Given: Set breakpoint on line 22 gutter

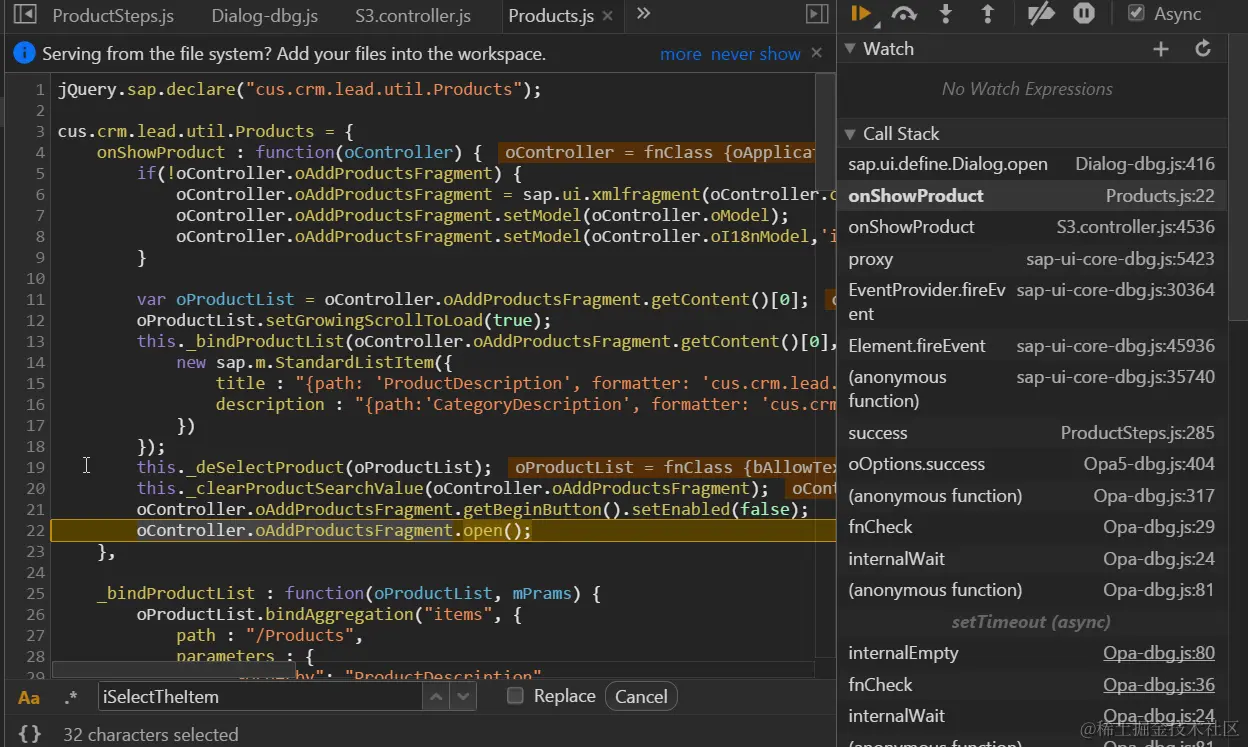Looking at the screenshot, I should 36,531.
